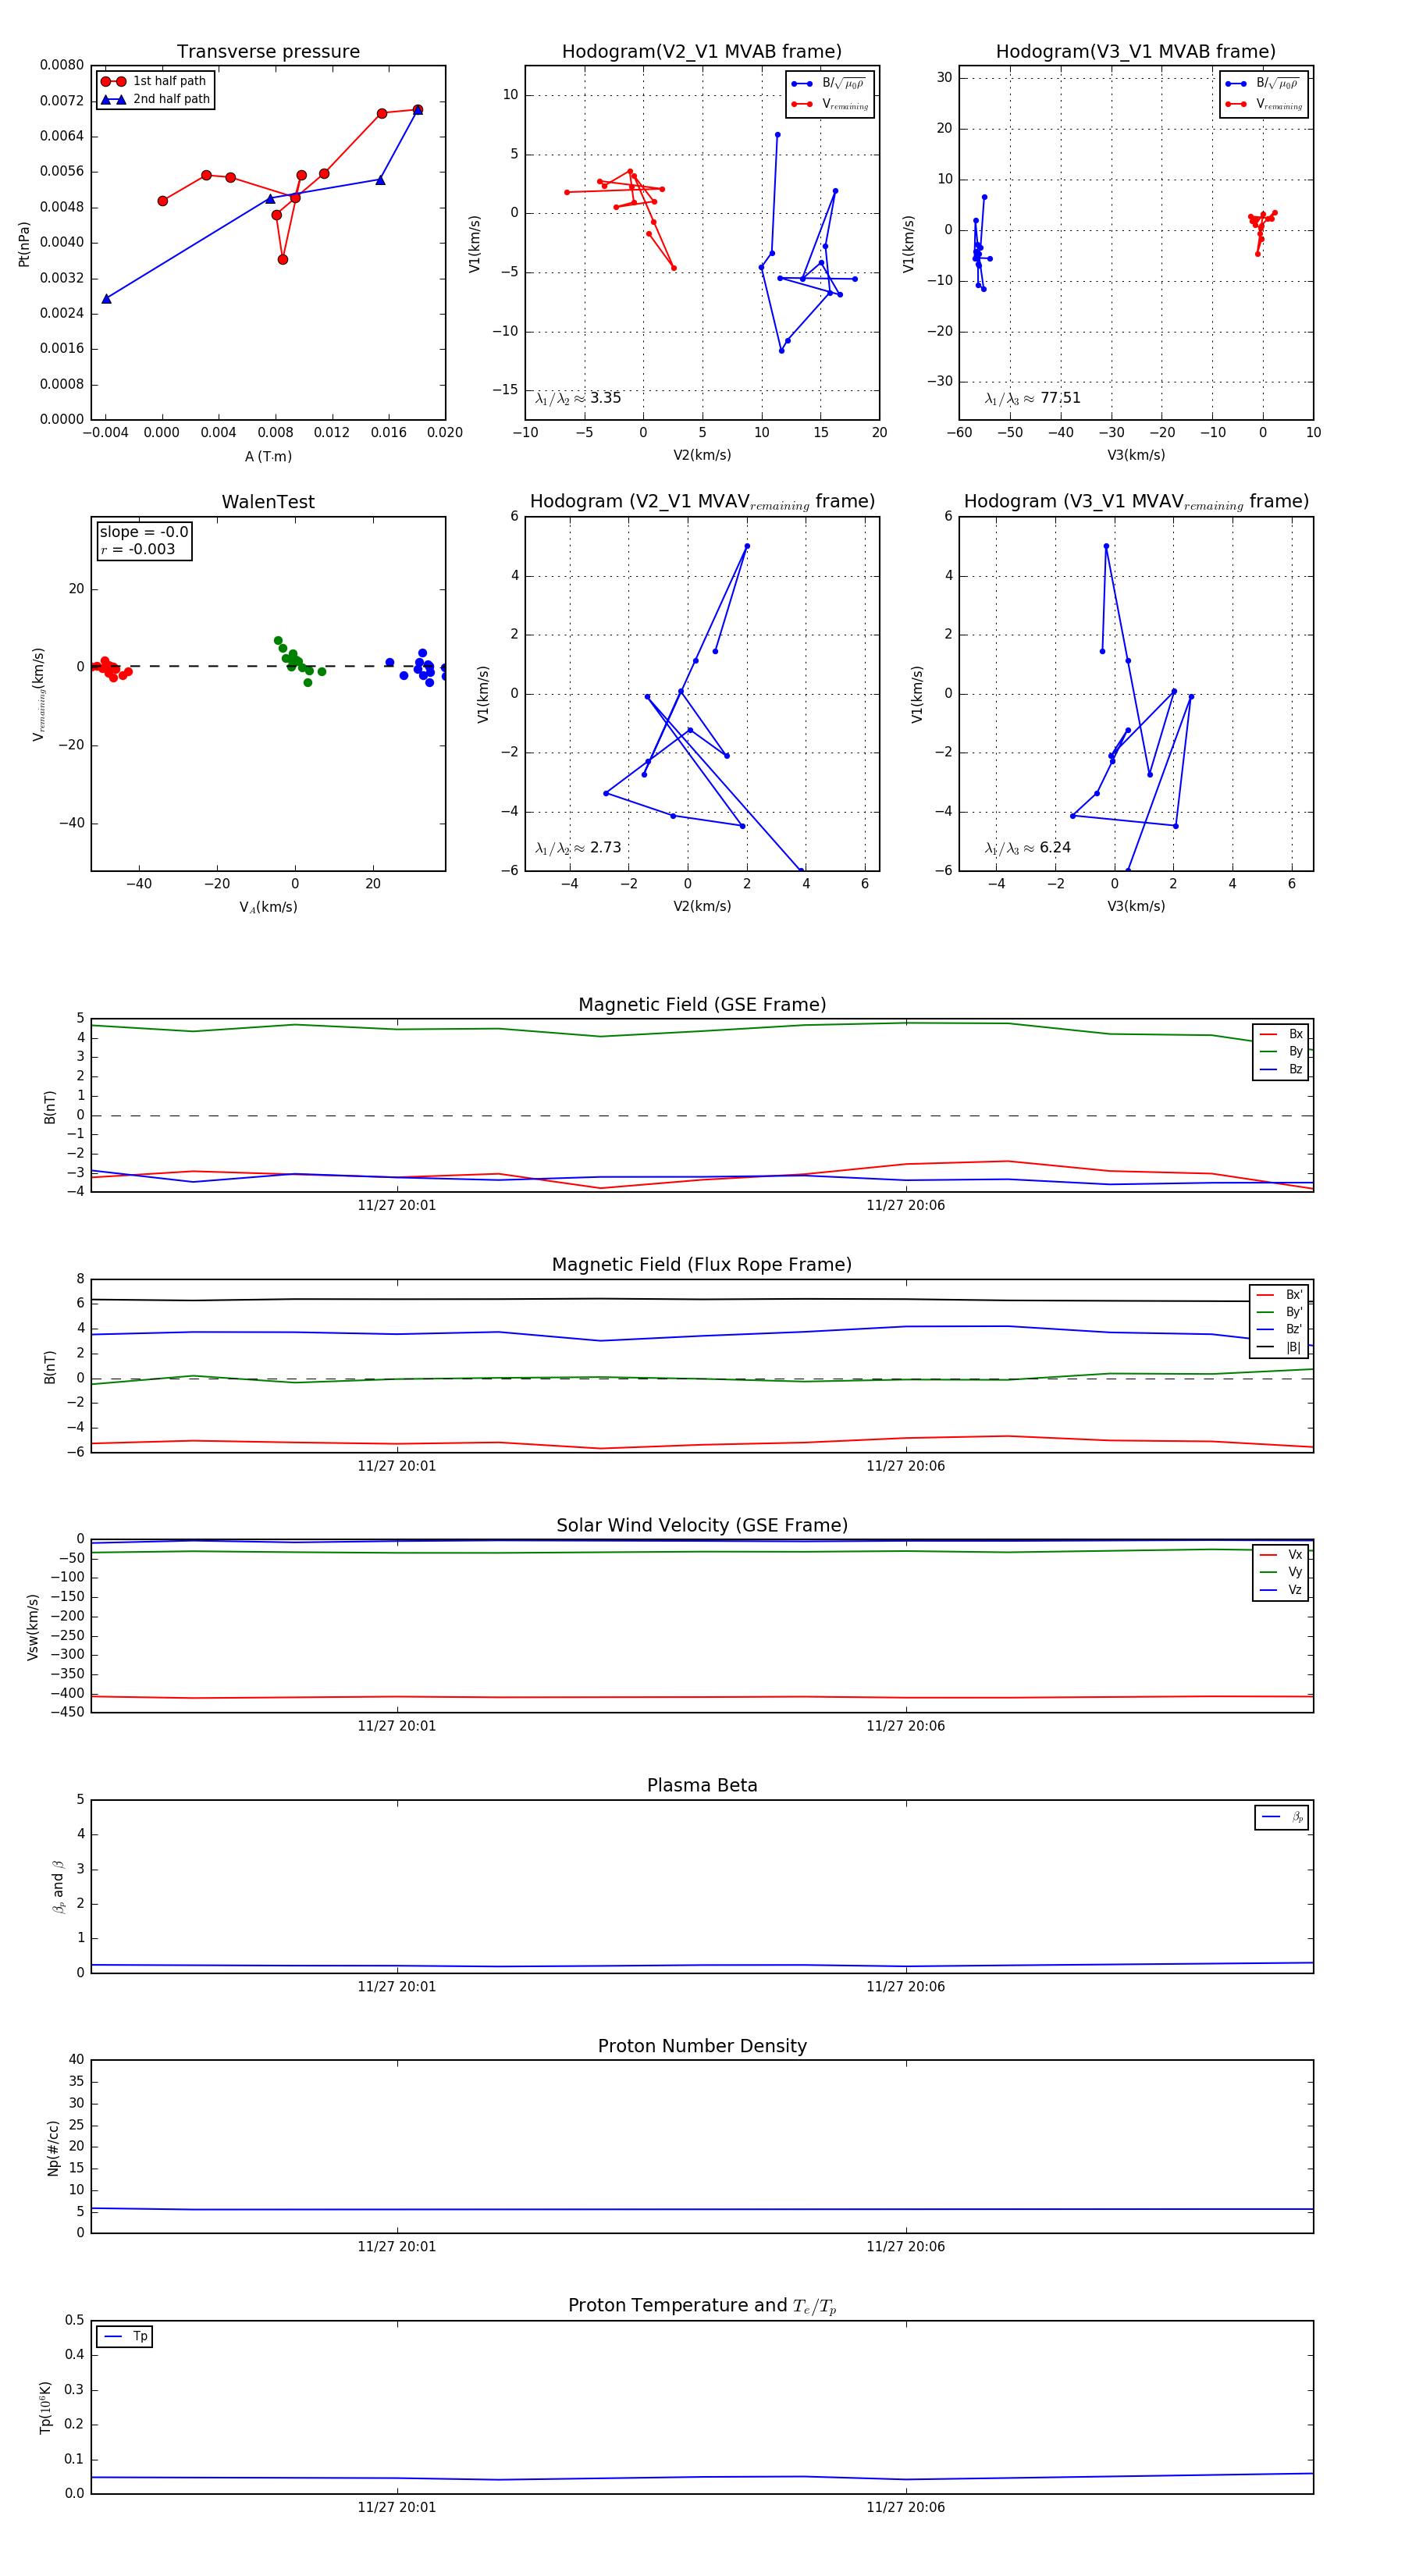Click the "Tp(10^6K)" y-axis label
Image resolution: width=1405 pixels, height=2576 pixels.
coord(45,2408)
